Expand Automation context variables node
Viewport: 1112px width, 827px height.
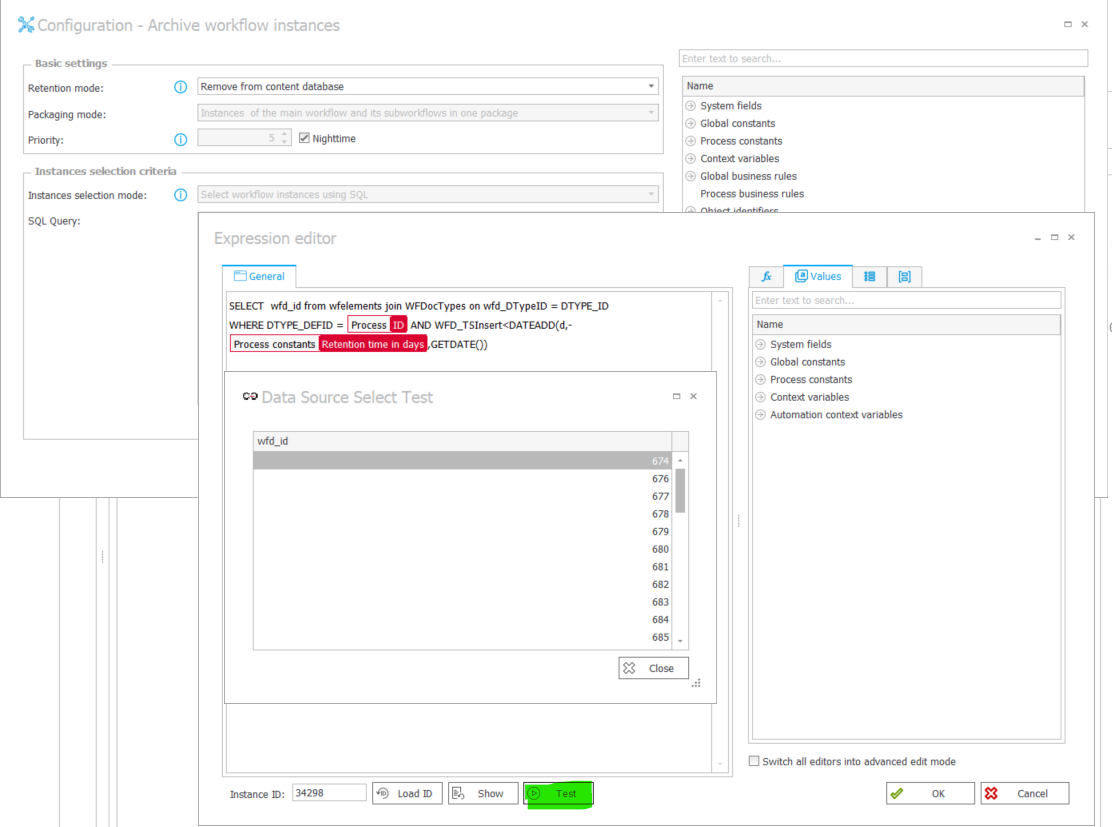[761, 415]
